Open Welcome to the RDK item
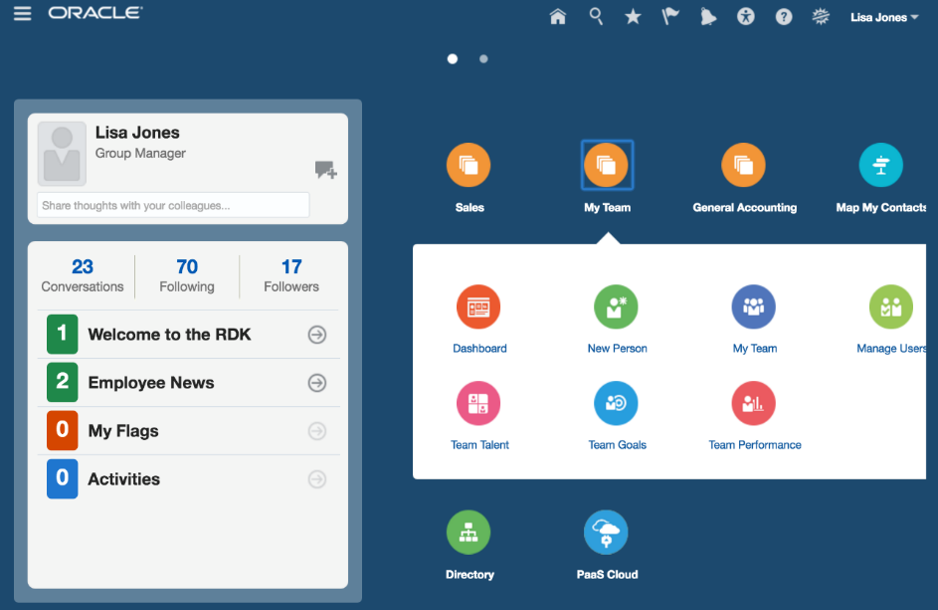Viewport: 938px width, 610px height. [188, 334]
